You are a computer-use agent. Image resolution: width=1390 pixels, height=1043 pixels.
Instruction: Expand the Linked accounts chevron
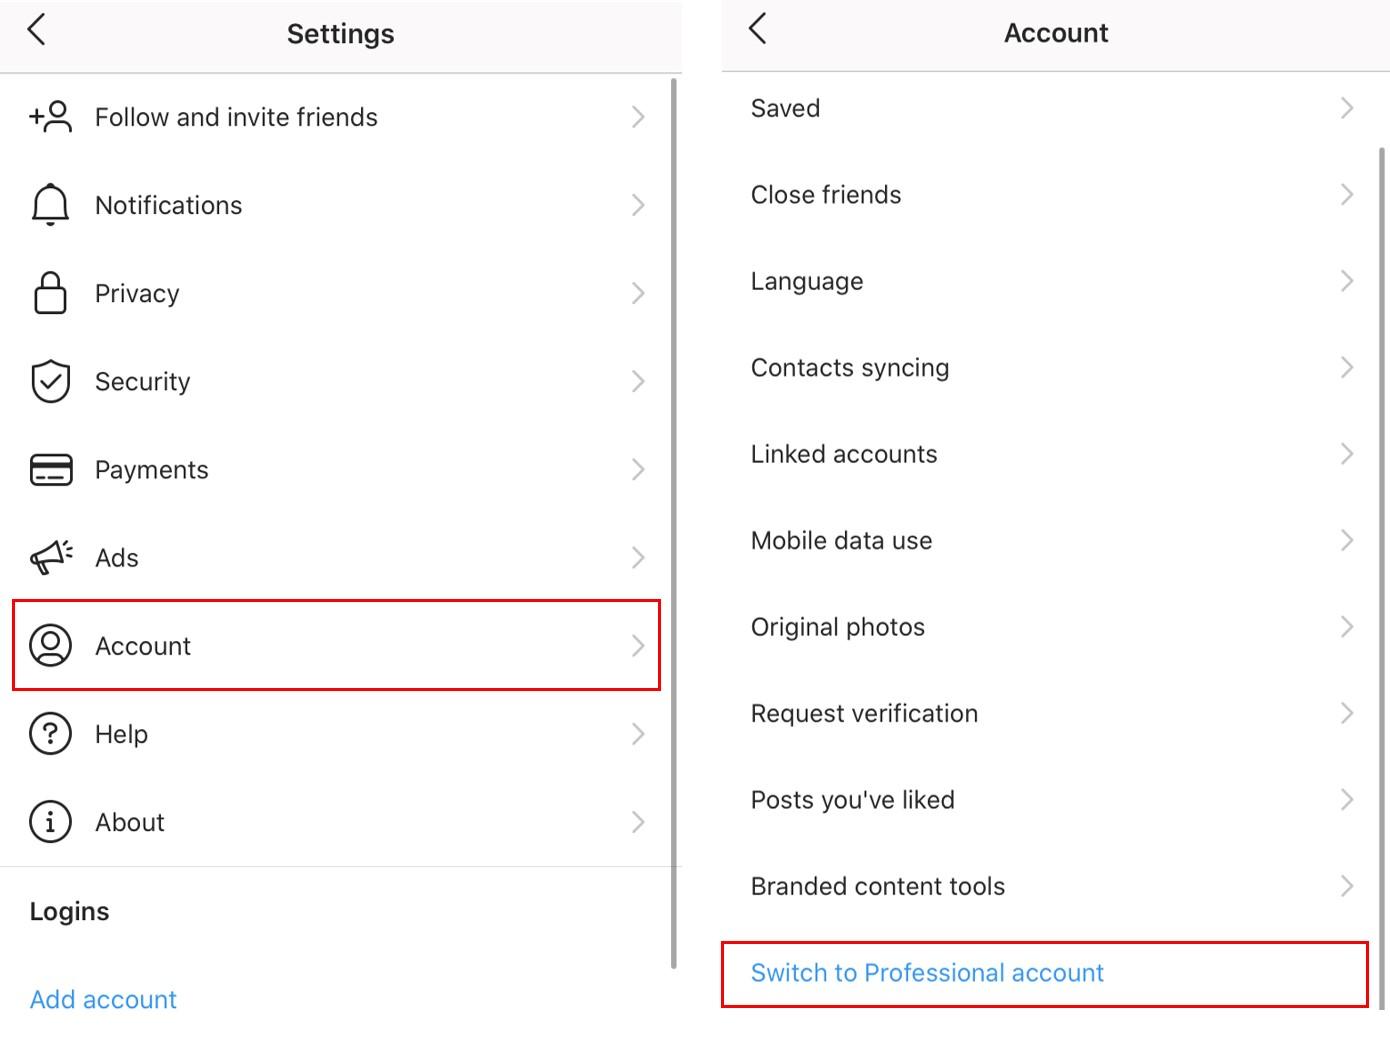tap(1347, 454)
